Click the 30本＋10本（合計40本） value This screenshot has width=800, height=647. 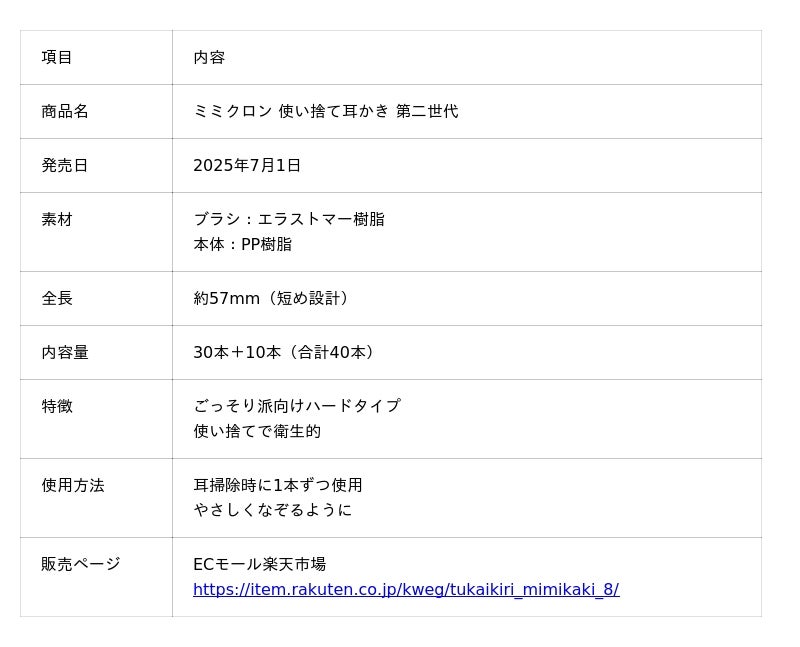[x=285, y=353]
